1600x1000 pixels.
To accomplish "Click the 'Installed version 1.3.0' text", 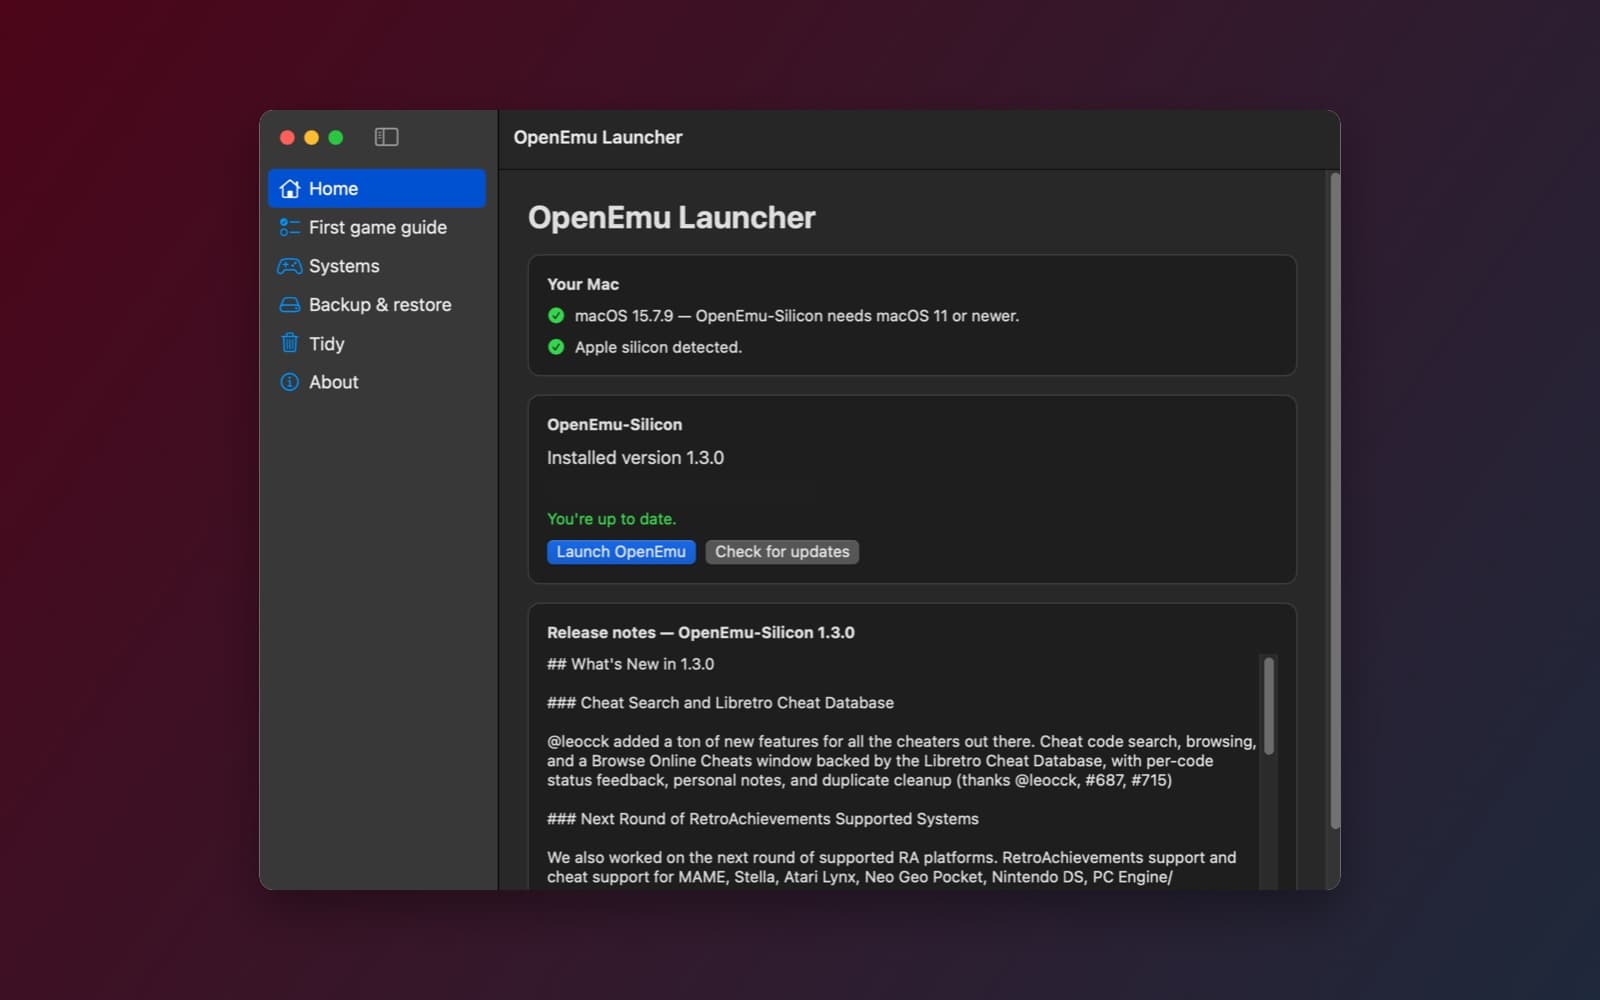I will pyautogui.click(x=635, y=458).
